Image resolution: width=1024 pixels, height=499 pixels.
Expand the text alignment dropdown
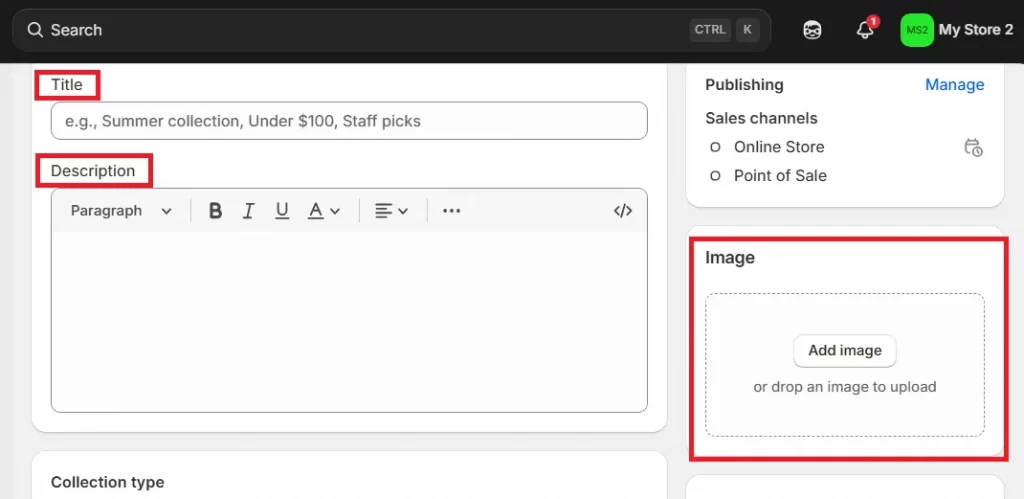[x=391, y=211]
